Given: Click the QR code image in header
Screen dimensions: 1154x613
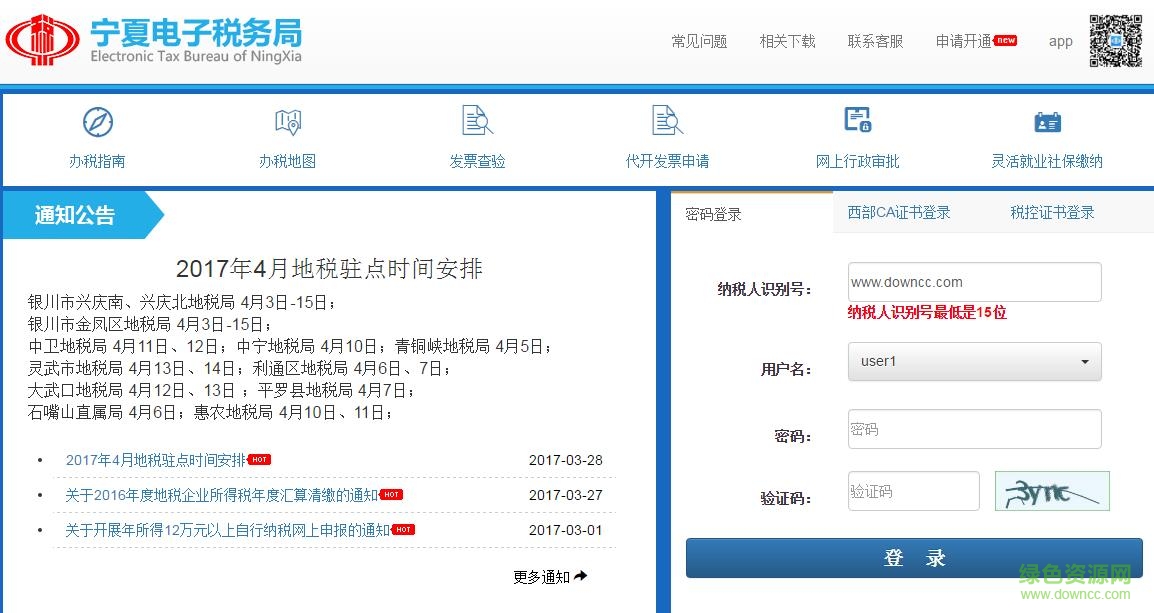Looking at the screenshot, I should (1115, 41).
